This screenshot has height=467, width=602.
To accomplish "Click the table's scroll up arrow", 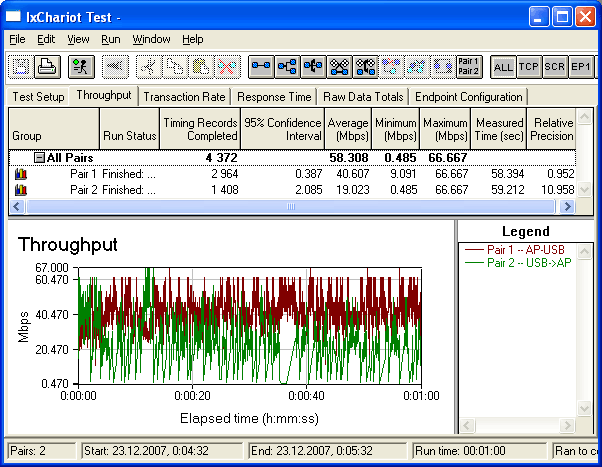I will tap(584, 116).
